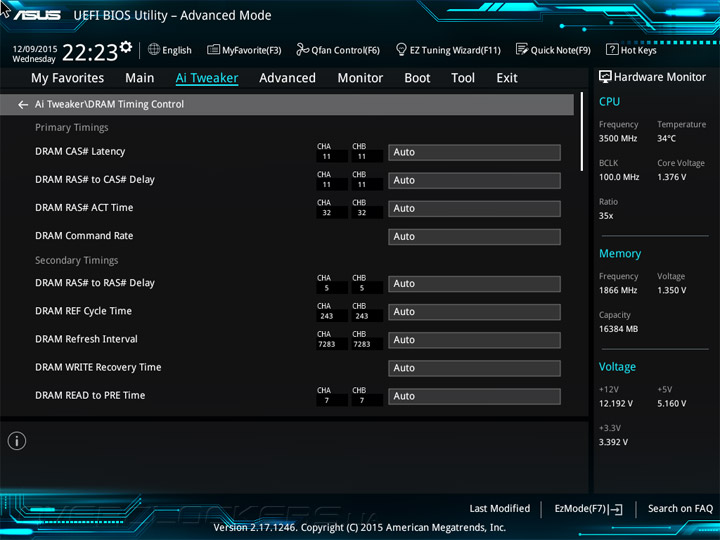Open DRAM READ to PRE Time field
720x540 pixels.
tap(474, 396)
